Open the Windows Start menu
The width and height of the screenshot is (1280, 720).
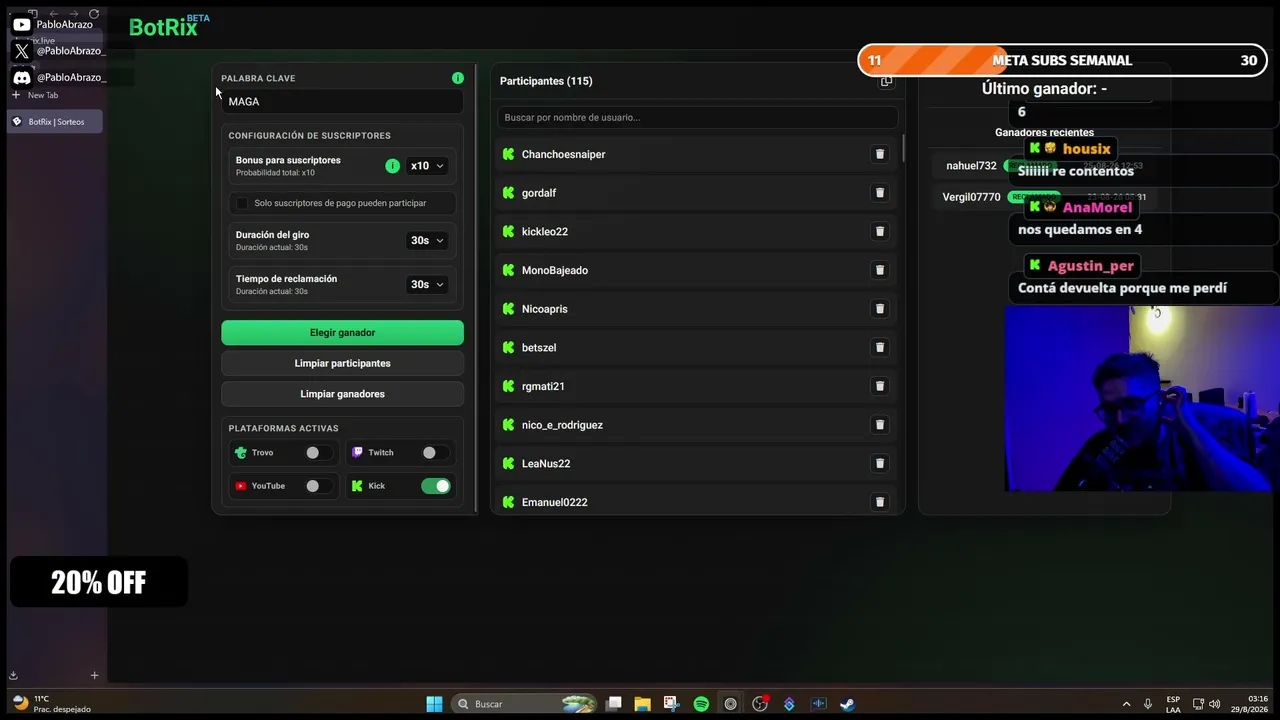coord(434,704)
